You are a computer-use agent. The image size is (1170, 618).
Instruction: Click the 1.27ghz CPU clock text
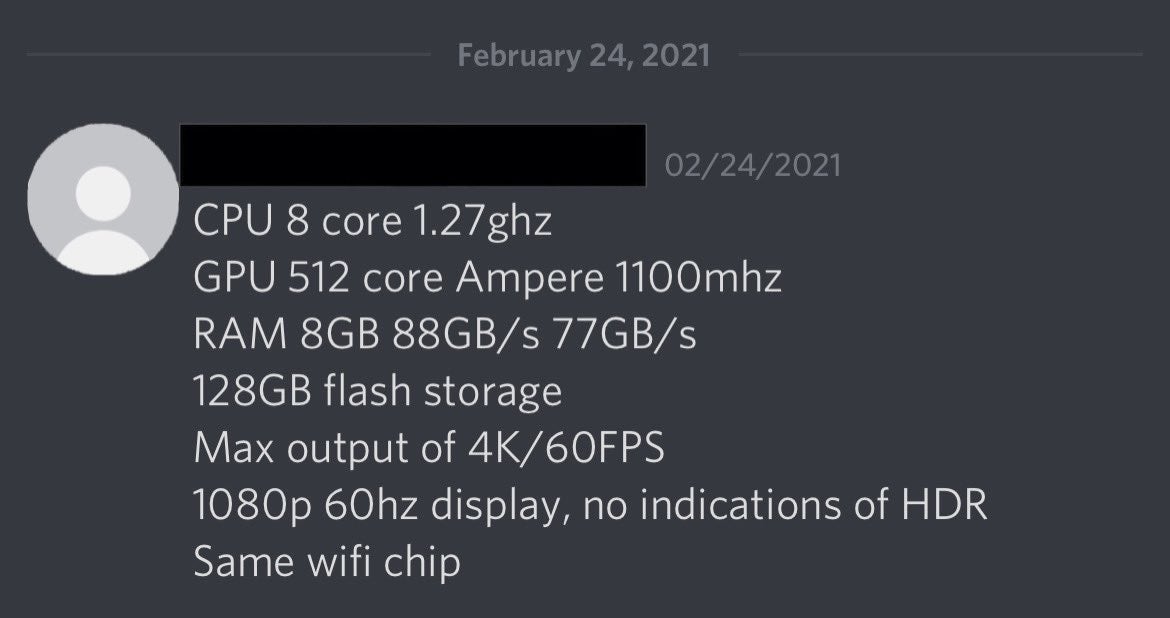(x=482, y=221)
